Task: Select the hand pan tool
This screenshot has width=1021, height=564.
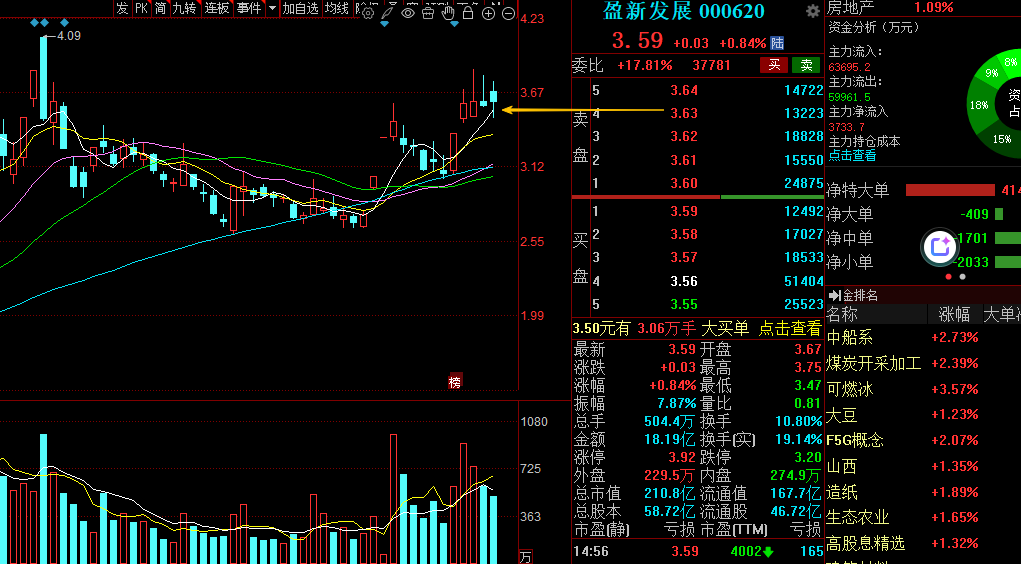Action: pyautogui.click(x=448, y=12)
